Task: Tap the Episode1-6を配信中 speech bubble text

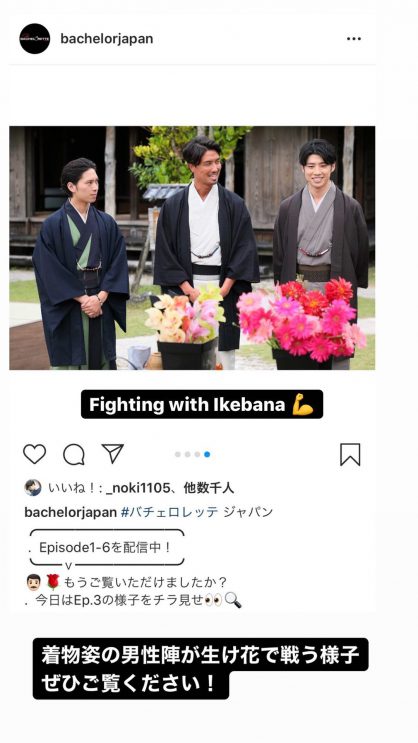Action: point(105,548)
